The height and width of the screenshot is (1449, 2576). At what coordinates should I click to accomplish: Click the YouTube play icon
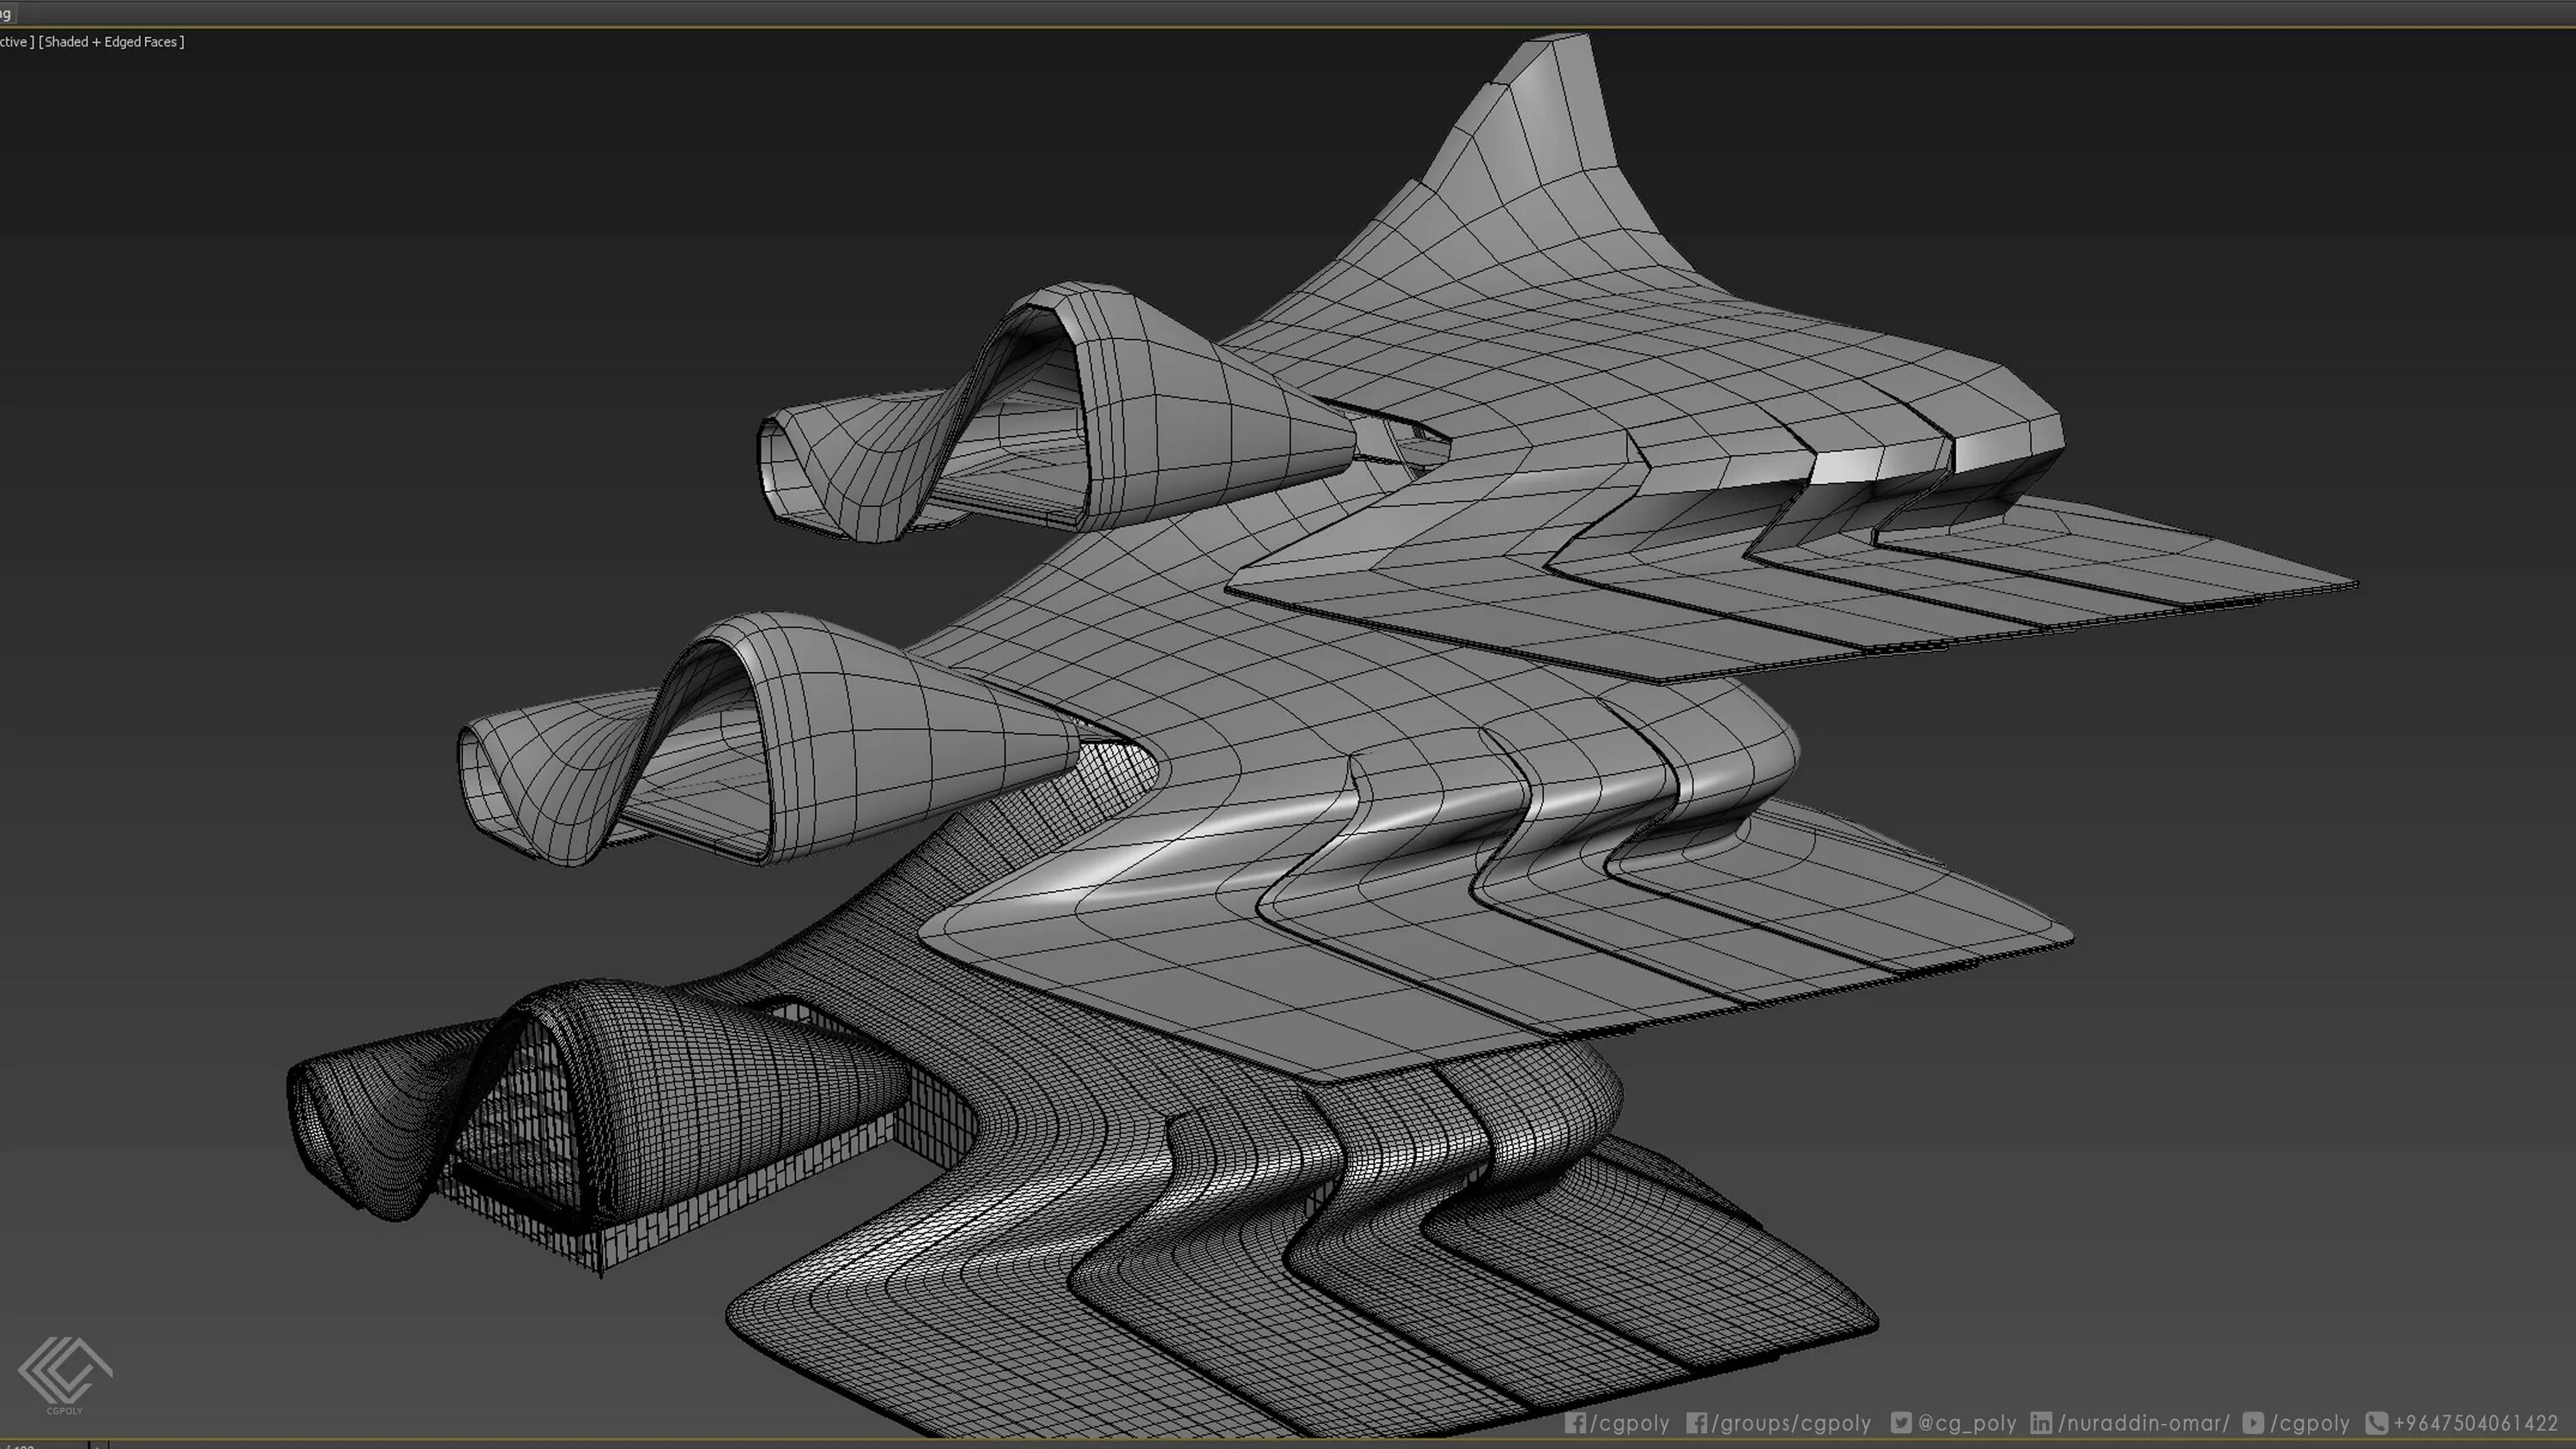click(x=2252, y=1423)
